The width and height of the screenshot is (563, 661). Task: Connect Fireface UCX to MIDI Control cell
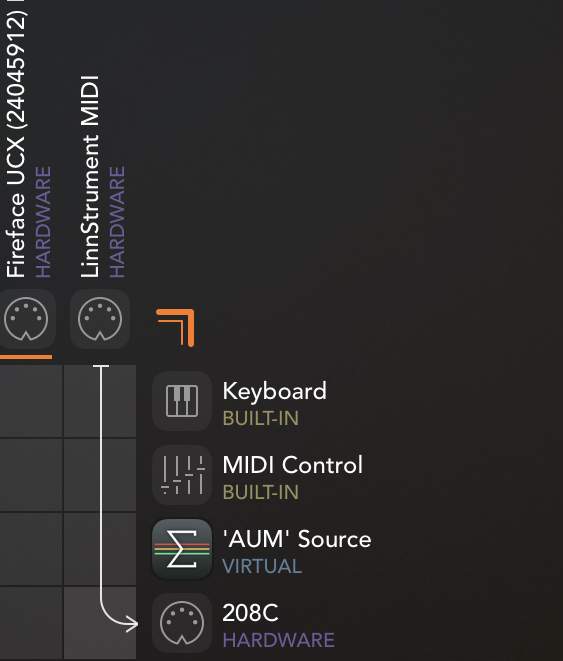[x=31, y=475]
